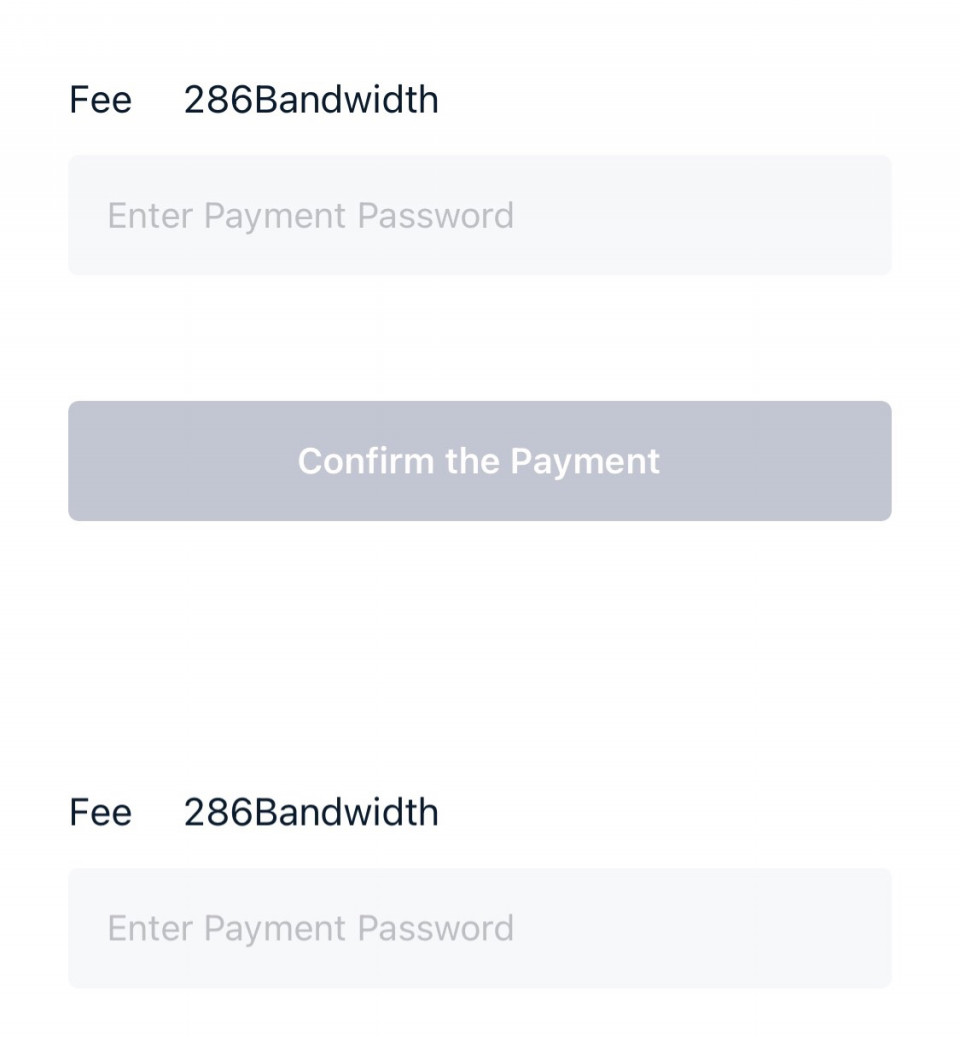Tap the greyed-out Confirm the Payment button

coord(480,461)
